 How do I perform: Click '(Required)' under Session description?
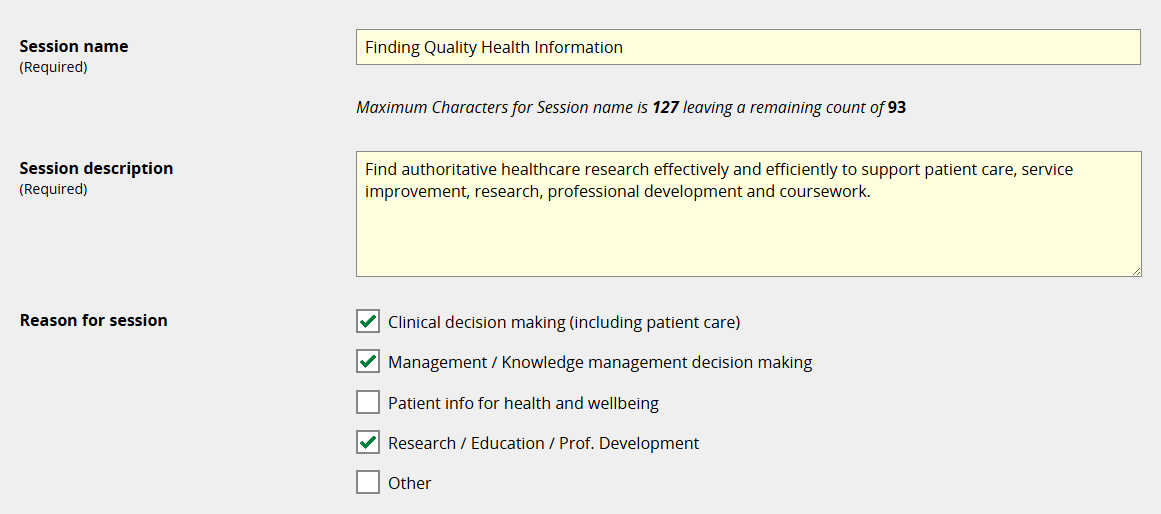point(53,189)
